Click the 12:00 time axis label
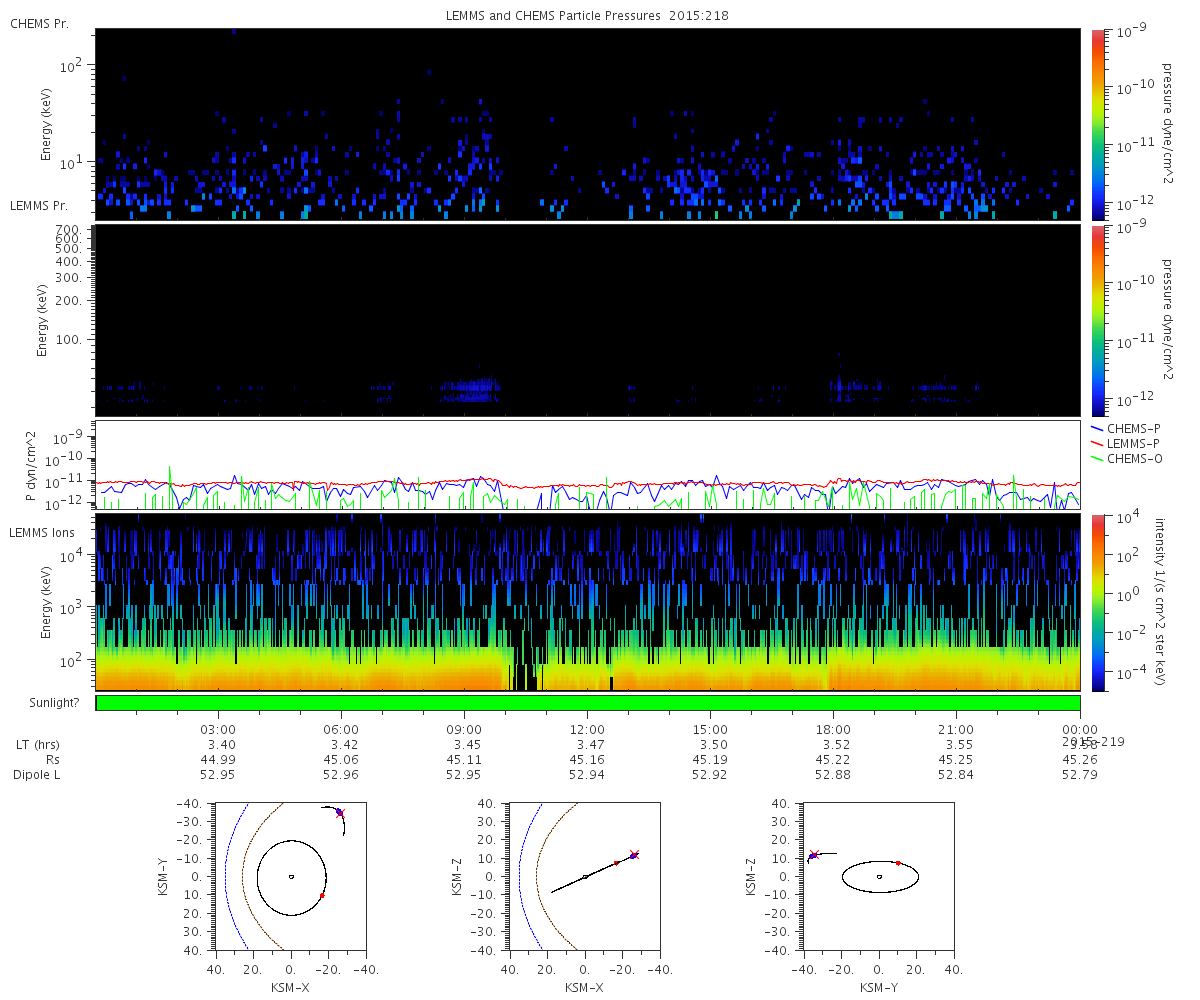The width and height of the screenshot is (1200, 1000). pyautogui.click(x=587, y=729)
